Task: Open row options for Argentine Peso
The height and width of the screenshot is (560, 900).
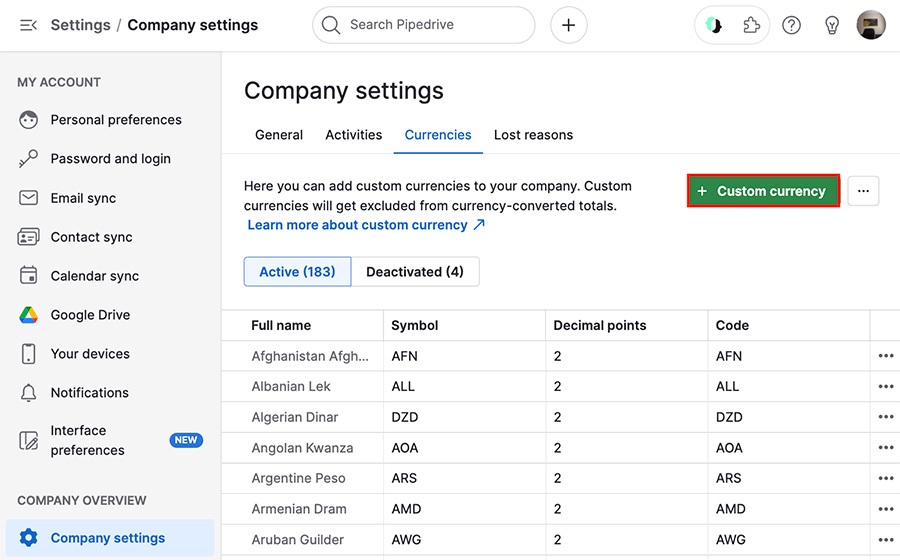Action: (x=886, y=478)
